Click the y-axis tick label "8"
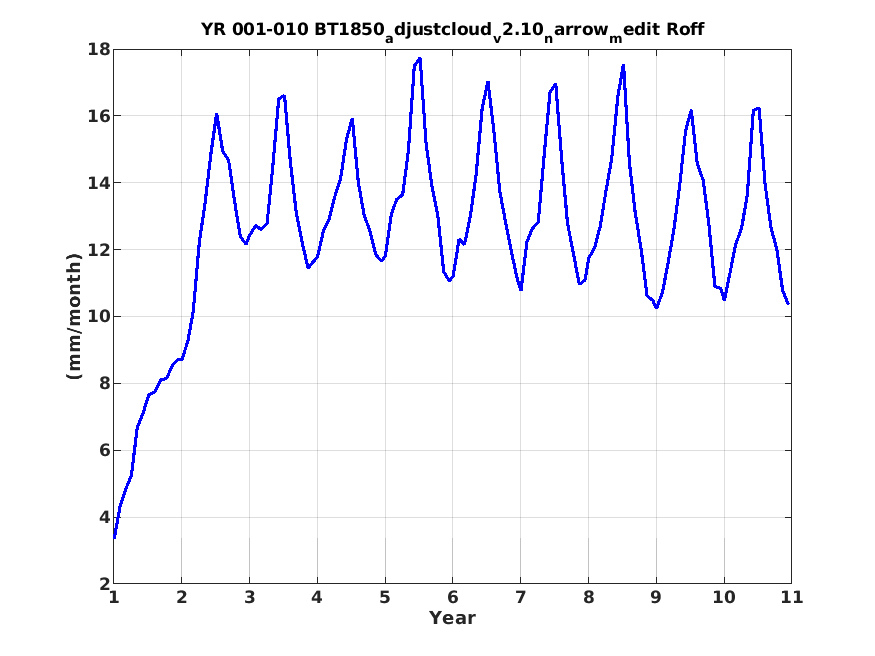The width and height of the screenshot is (875, 656). (x=104, y=384)
